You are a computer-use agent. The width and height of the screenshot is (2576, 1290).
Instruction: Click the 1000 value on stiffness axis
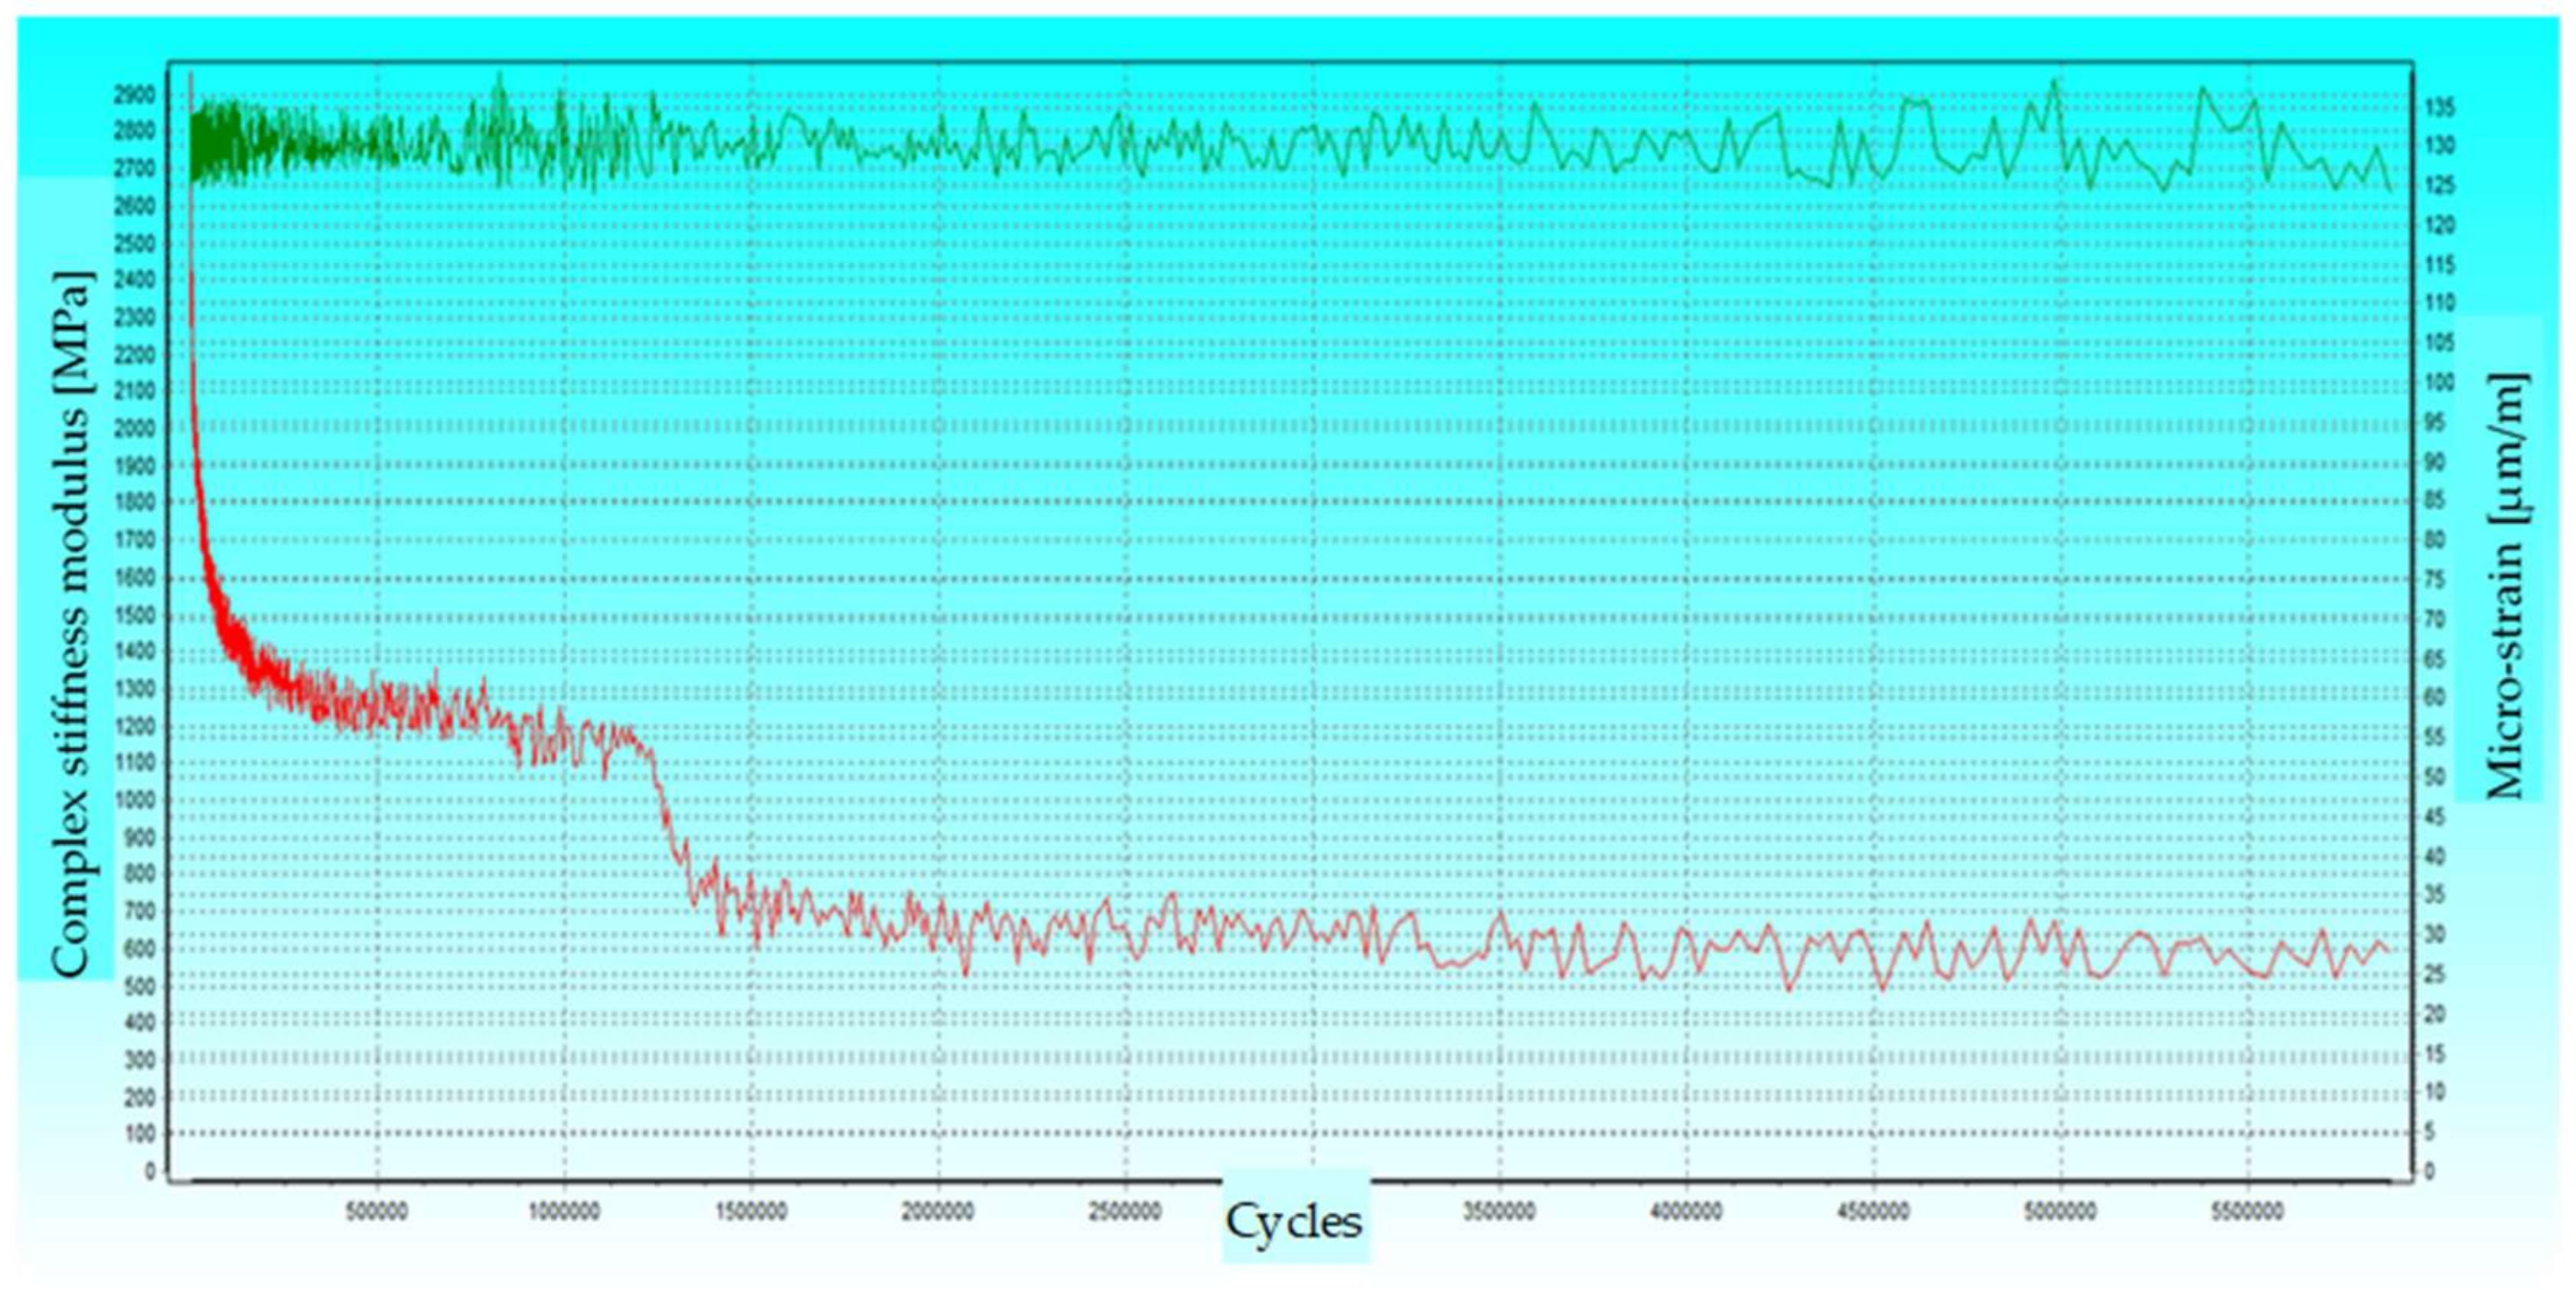point(136,800)
